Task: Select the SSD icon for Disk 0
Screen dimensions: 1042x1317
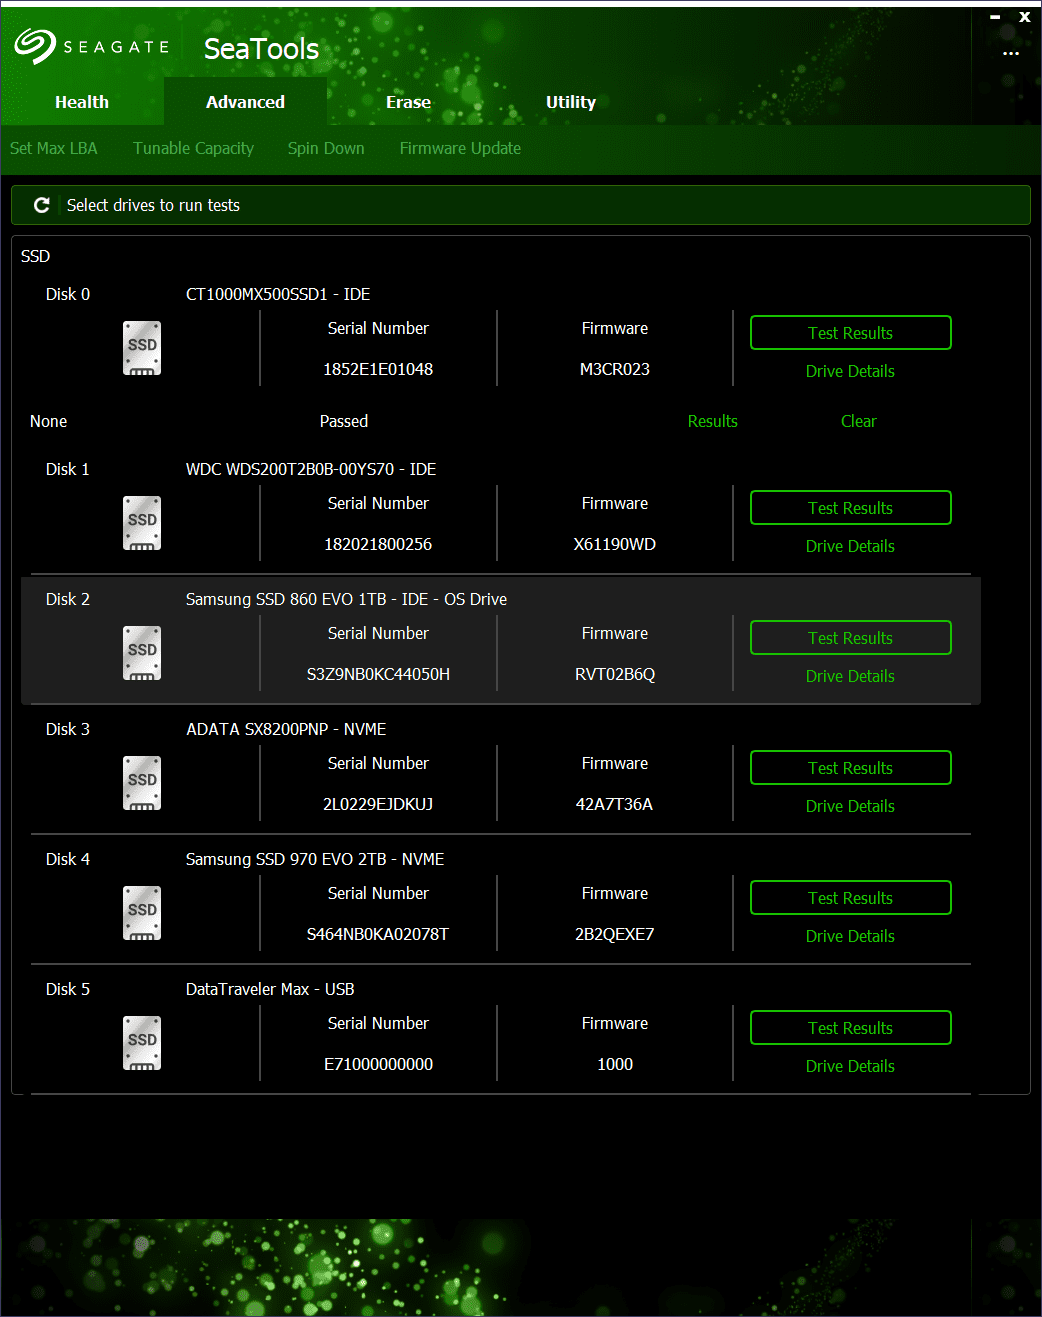Action: tap(142, 348)
